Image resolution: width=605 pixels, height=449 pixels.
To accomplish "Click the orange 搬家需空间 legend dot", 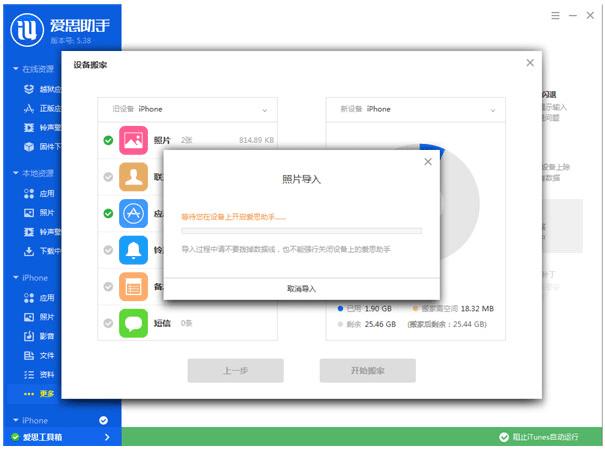I will [x=416, y=308].
